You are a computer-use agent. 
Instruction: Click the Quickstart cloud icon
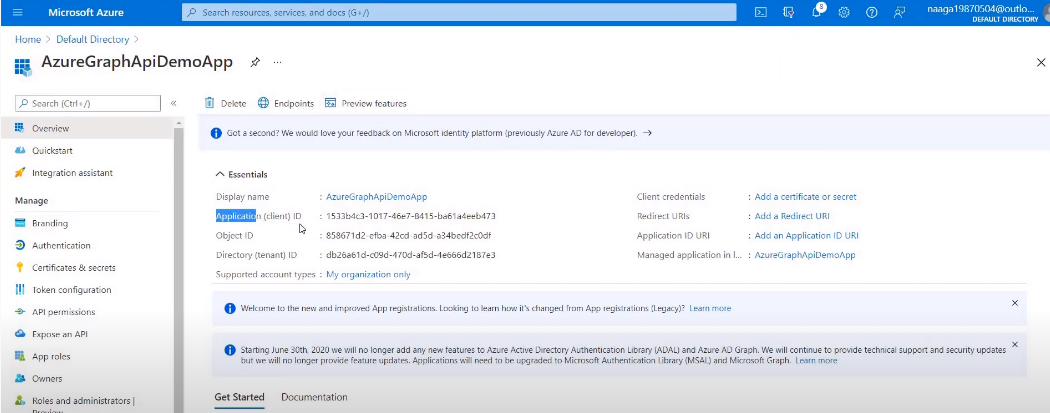(x=19, y=151)
